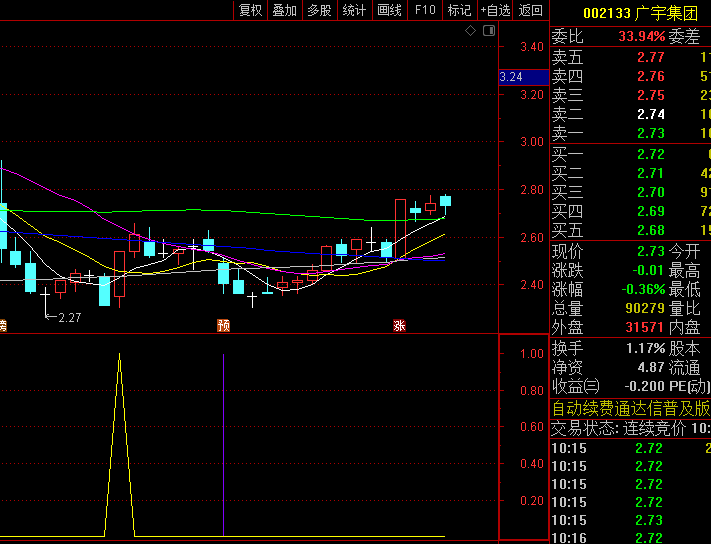Open the 叠加 overlay option
Screen dimensions: 711x544
(x=285, y=10)
